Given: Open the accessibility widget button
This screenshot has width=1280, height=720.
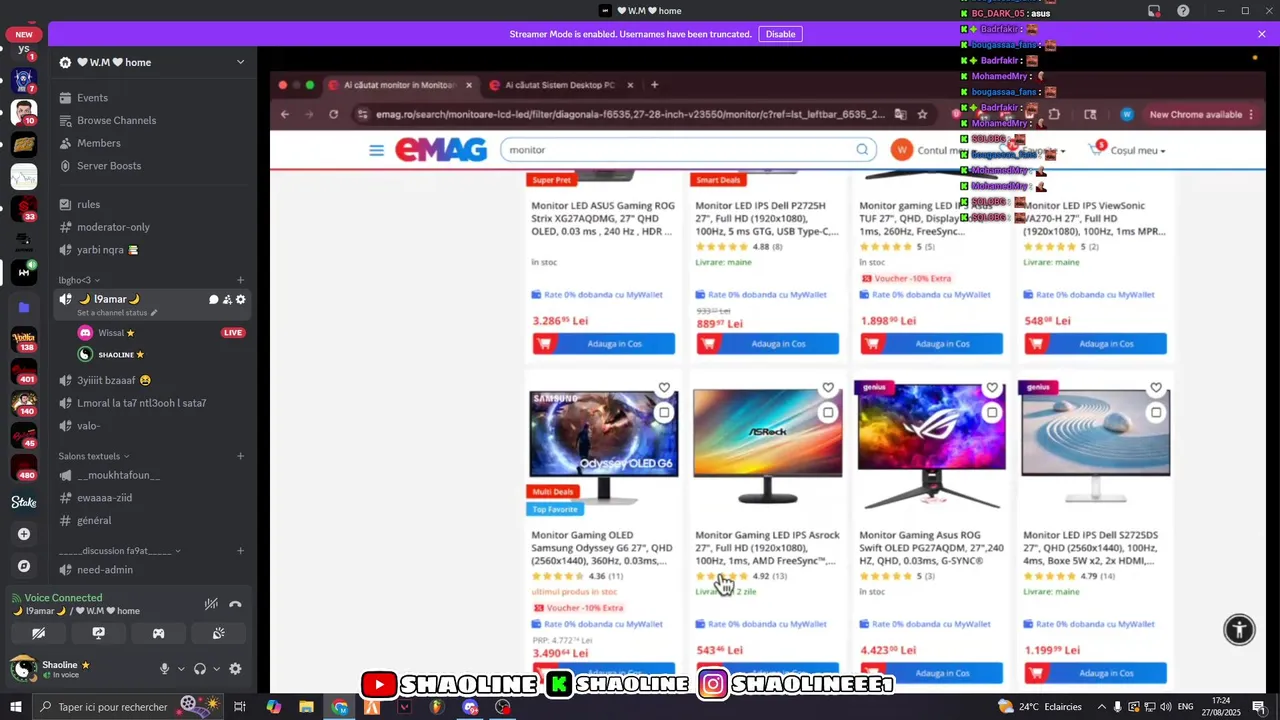Looking at the screenshot, I should (x=1239, y=629).
